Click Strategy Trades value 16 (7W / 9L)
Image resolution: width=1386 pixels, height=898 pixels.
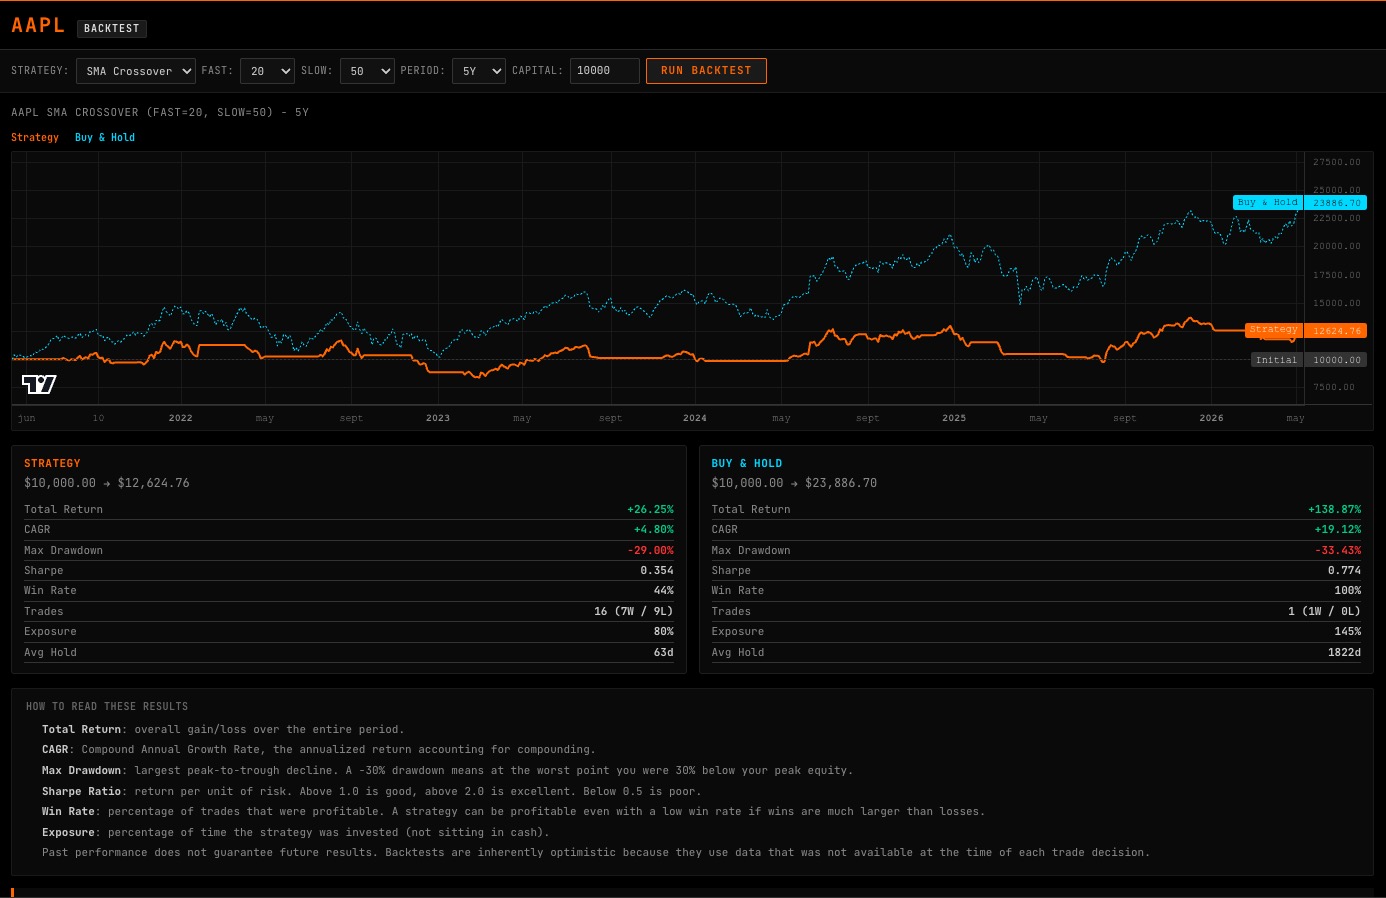634,611
